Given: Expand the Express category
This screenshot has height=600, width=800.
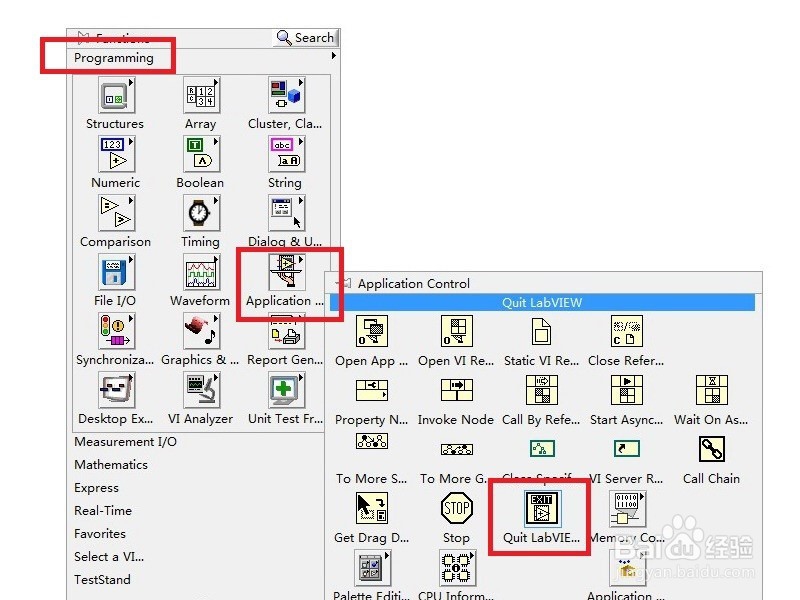Looking at the screenshot, I should point(96,488).
